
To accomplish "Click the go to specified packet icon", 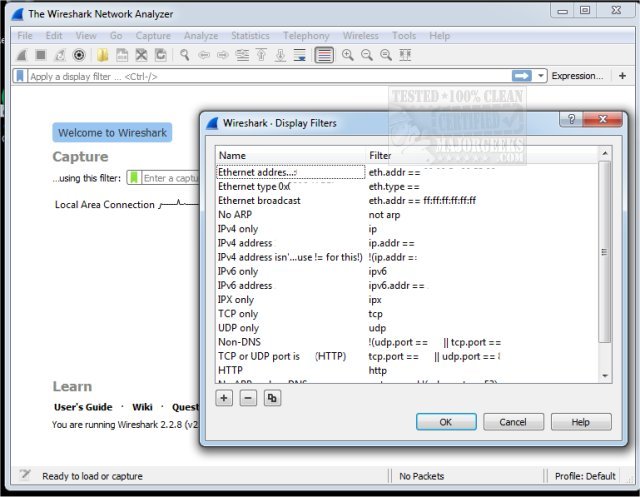I will pos(242,55).
